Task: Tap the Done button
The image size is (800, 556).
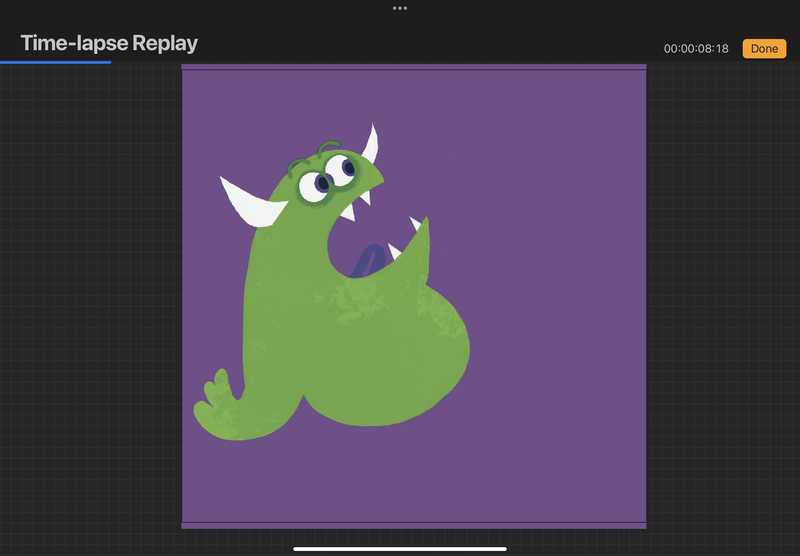Action: [x=764, y=48]
